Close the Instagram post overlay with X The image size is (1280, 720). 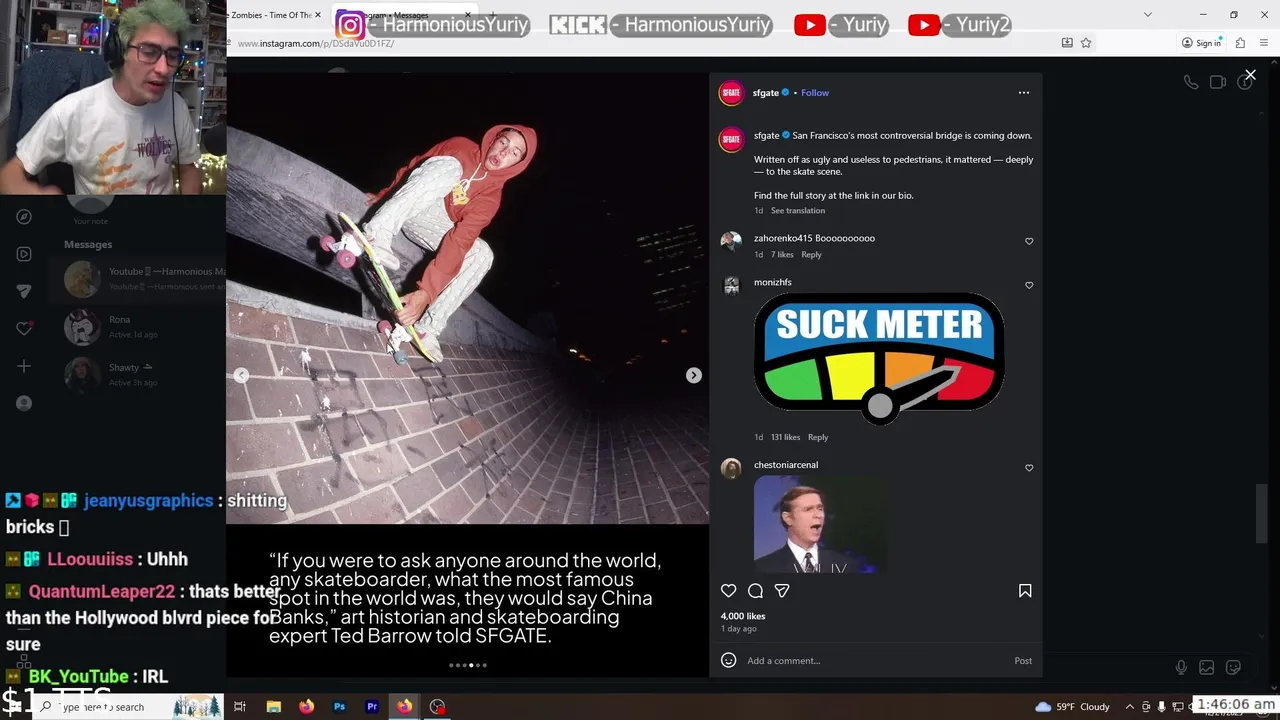pos(1250,75)
